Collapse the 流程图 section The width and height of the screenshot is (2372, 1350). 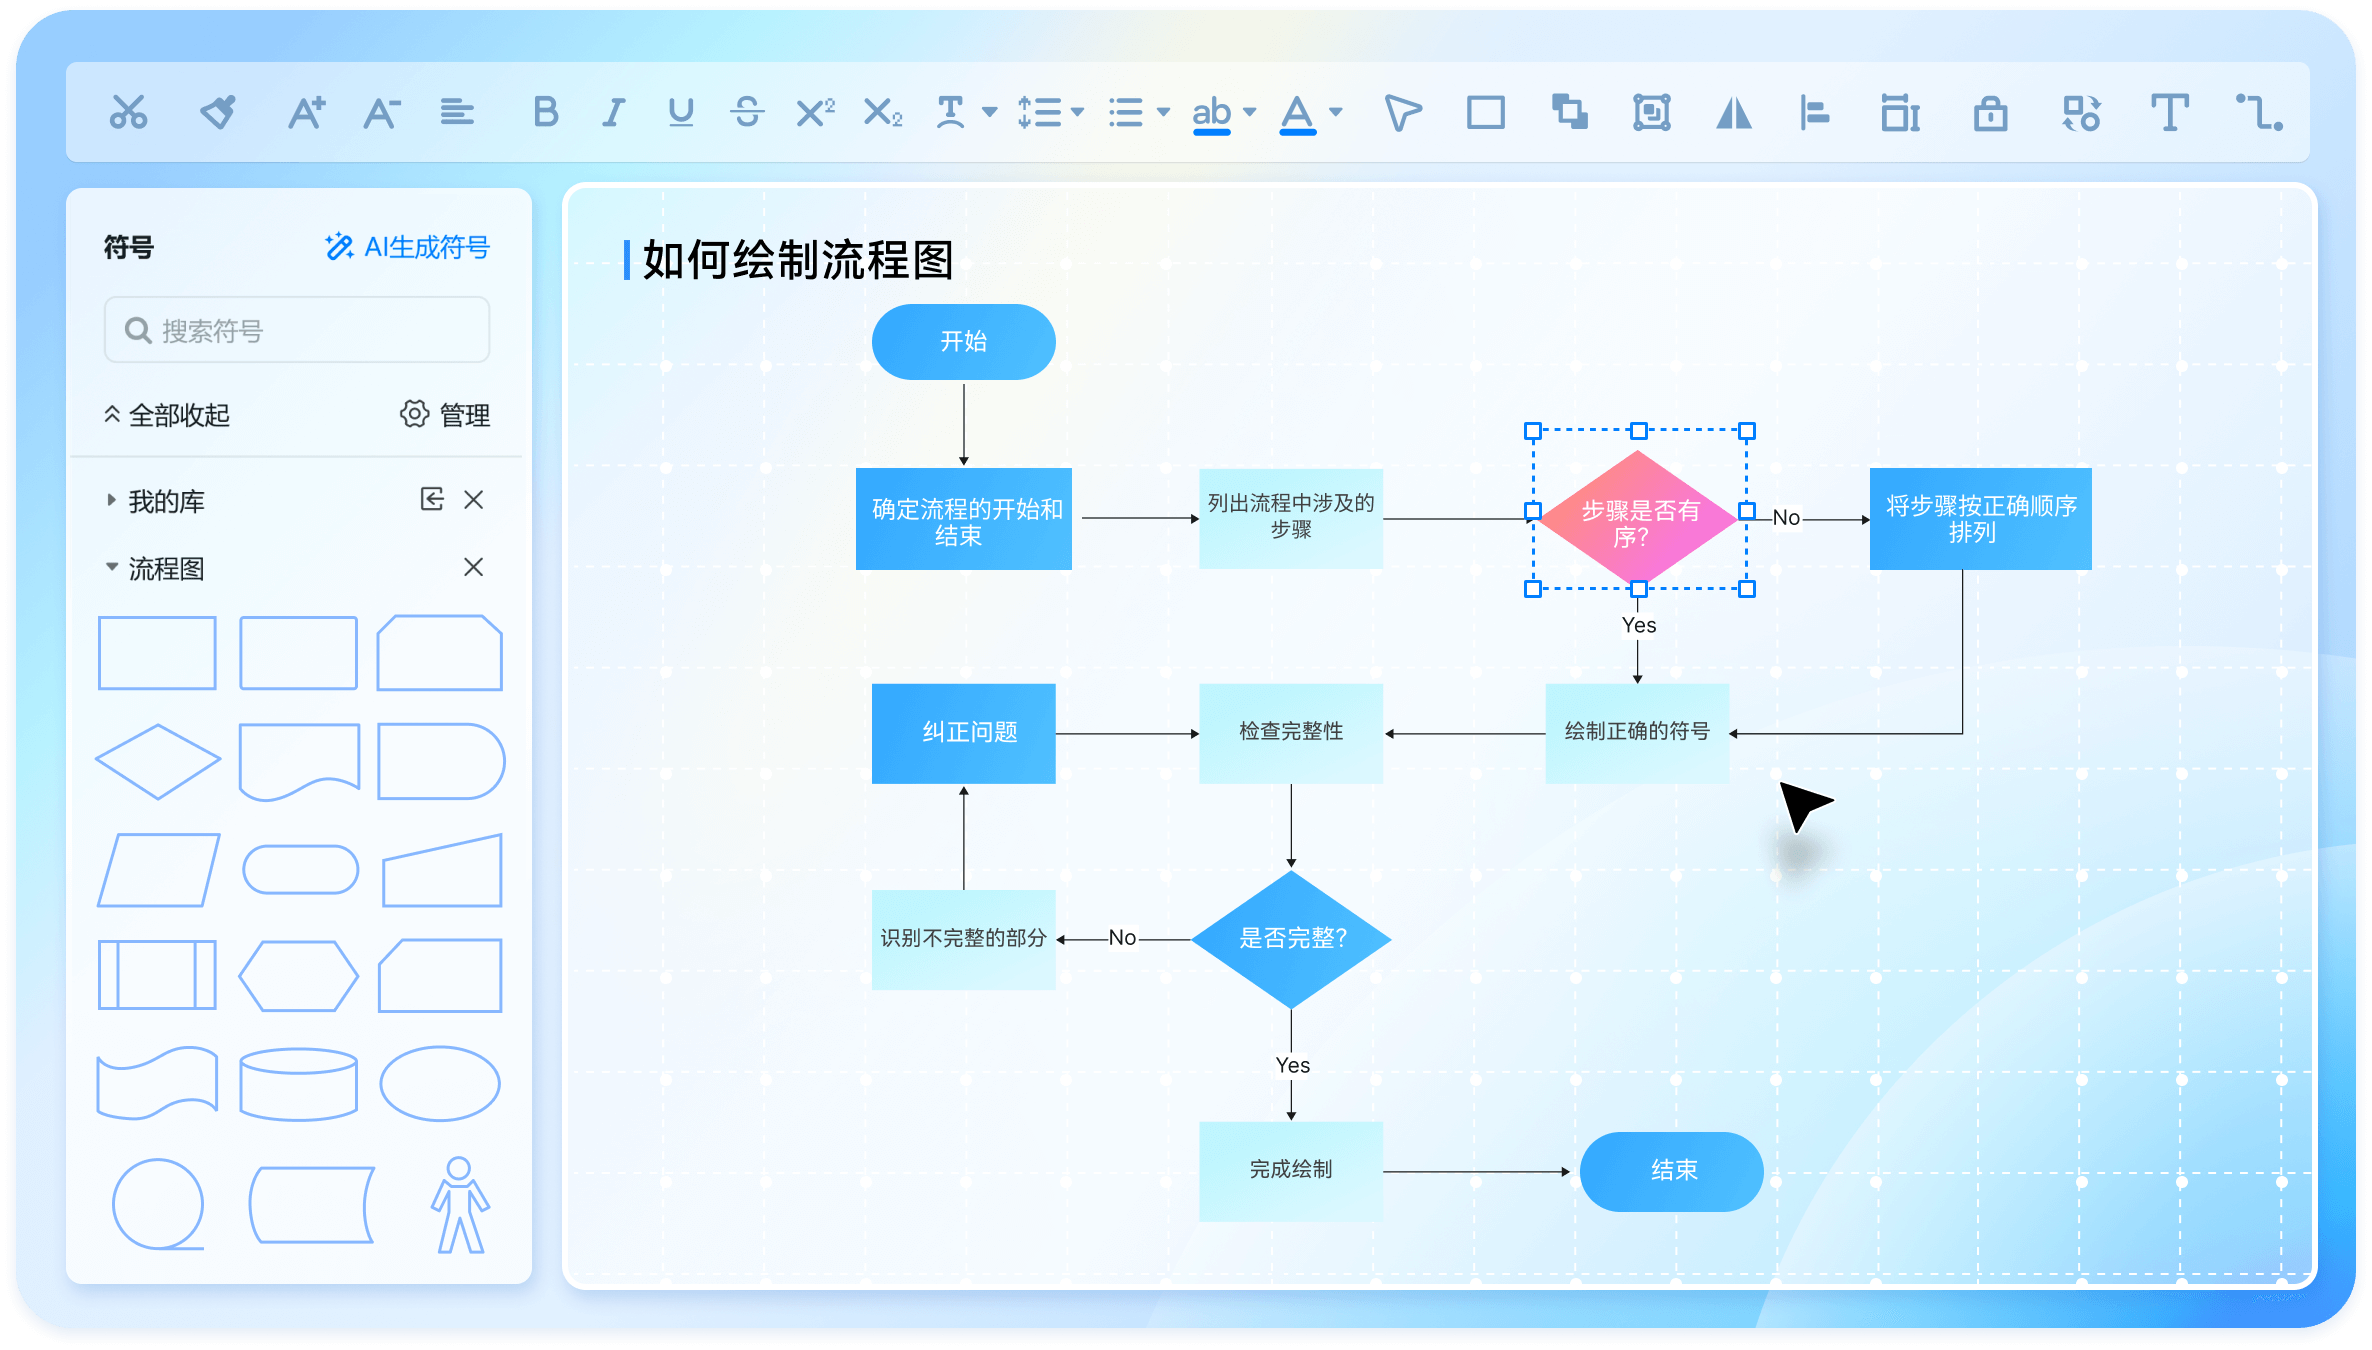[x=112, y=567]
